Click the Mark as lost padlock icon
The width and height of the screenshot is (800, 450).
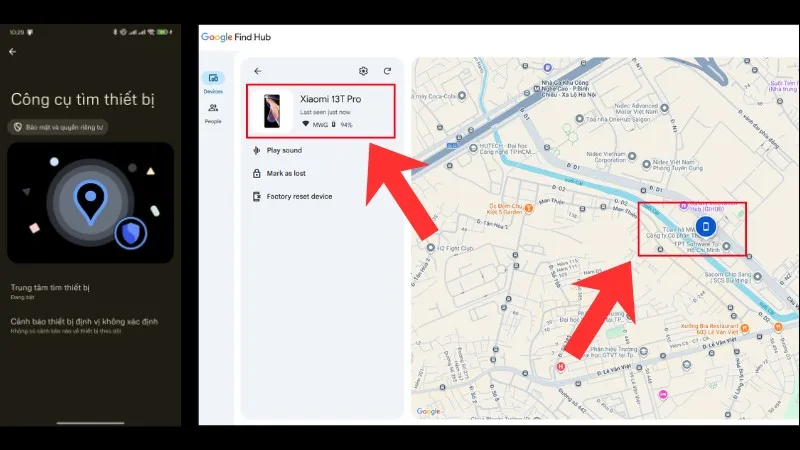[x=257, y=173]
